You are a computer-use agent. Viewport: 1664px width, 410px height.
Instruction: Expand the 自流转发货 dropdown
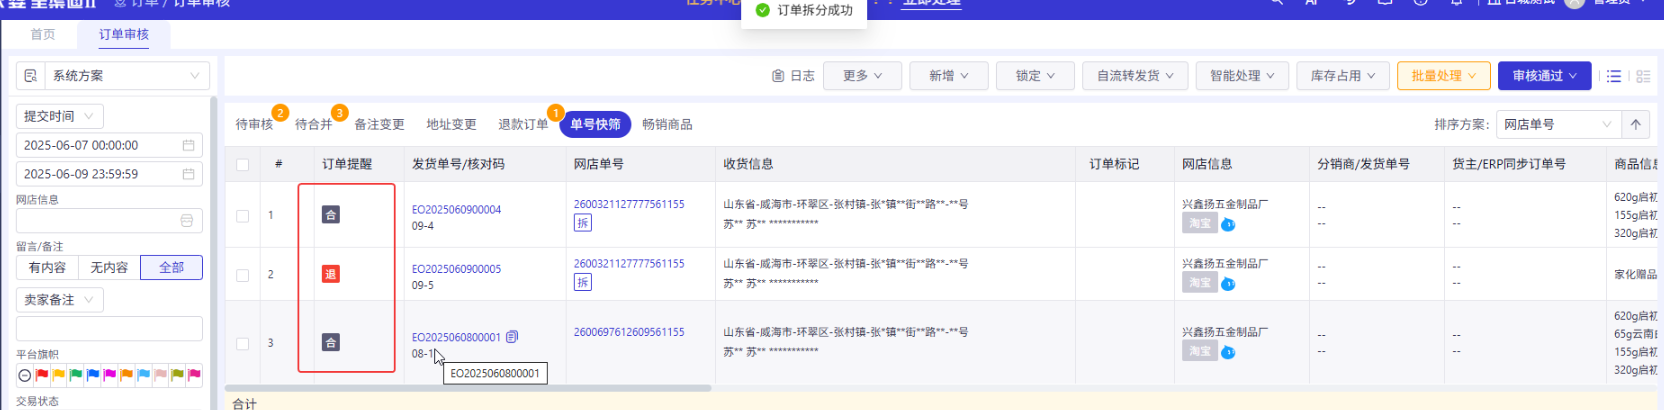(1135, 76)
